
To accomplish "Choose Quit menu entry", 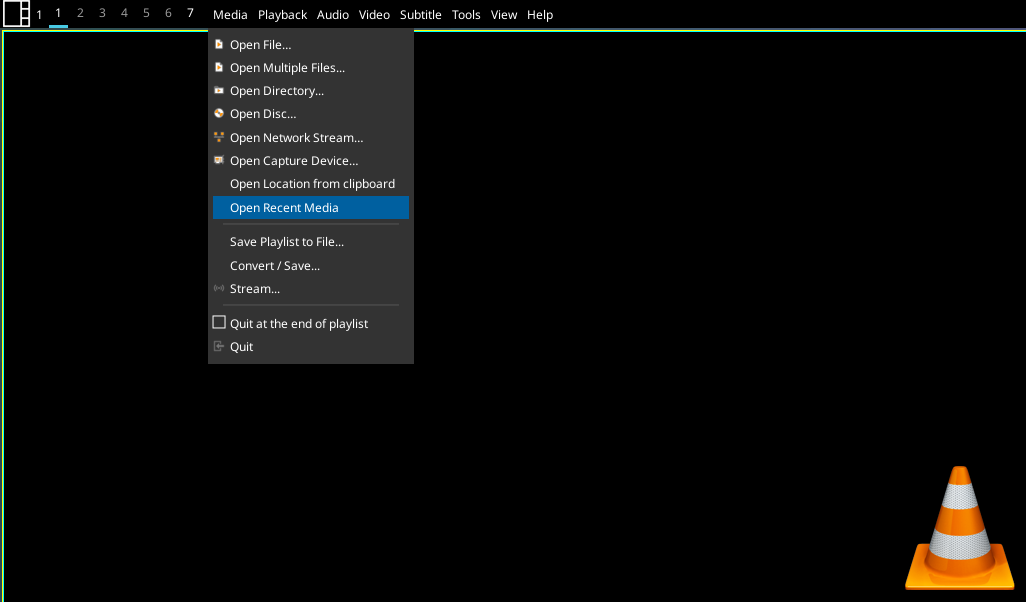I will [311, 346].
